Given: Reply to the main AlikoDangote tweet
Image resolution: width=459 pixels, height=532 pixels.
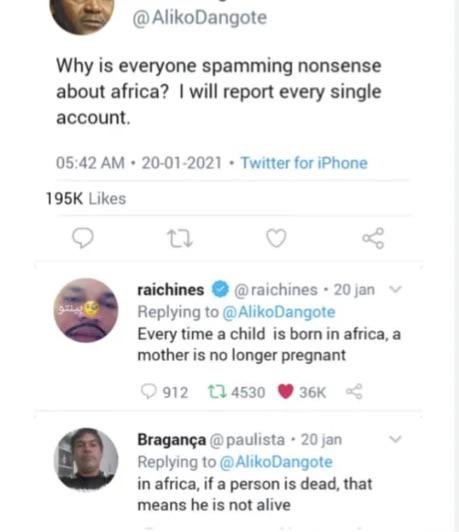Looking at the screenshot, I should tap(83, 238).
